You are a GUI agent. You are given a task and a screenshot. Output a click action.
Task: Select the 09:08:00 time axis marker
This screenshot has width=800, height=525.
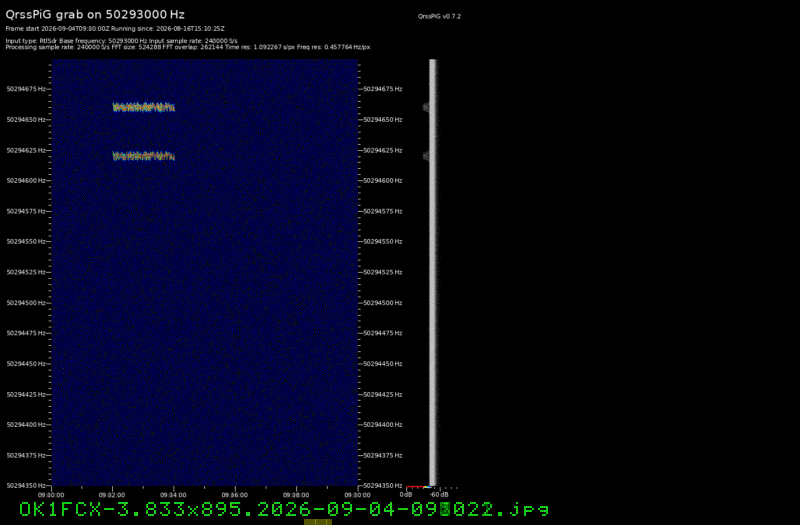click(x=295, y=495)
